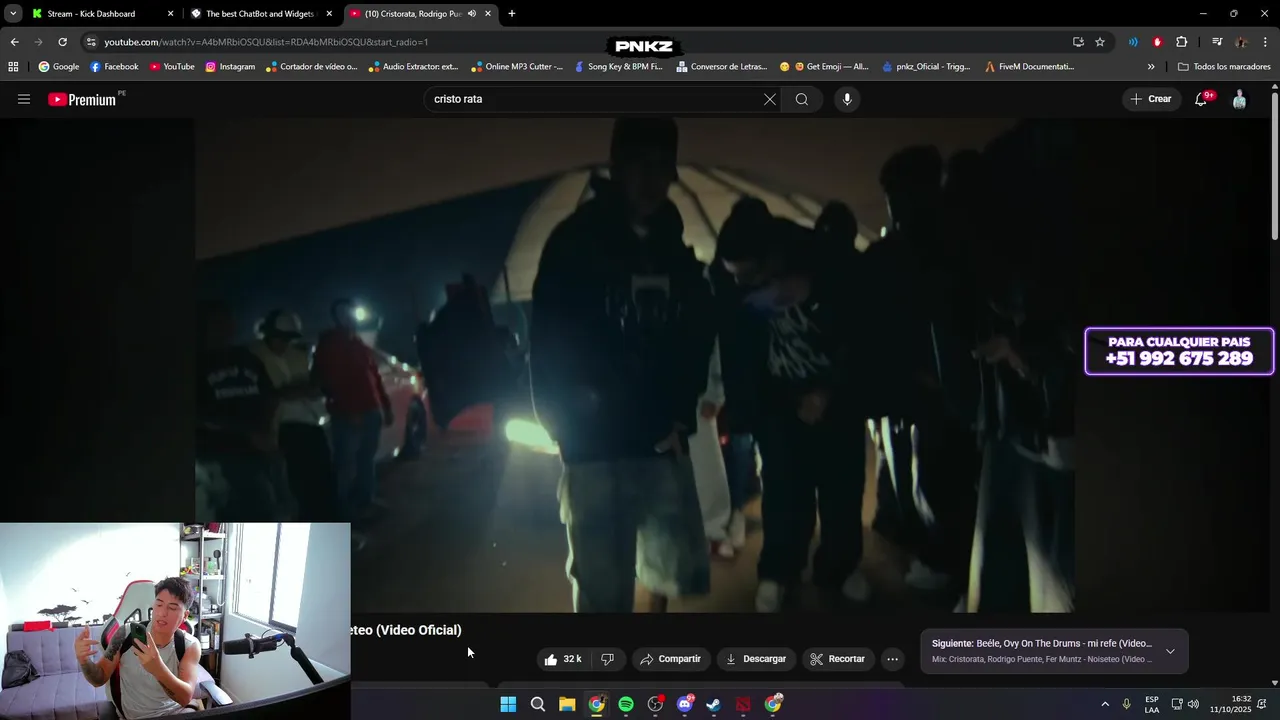Viewport: 1280px width, 720px height.
Task: Show more bookmarks with the chevron
Action: (x=1151, y=67)
